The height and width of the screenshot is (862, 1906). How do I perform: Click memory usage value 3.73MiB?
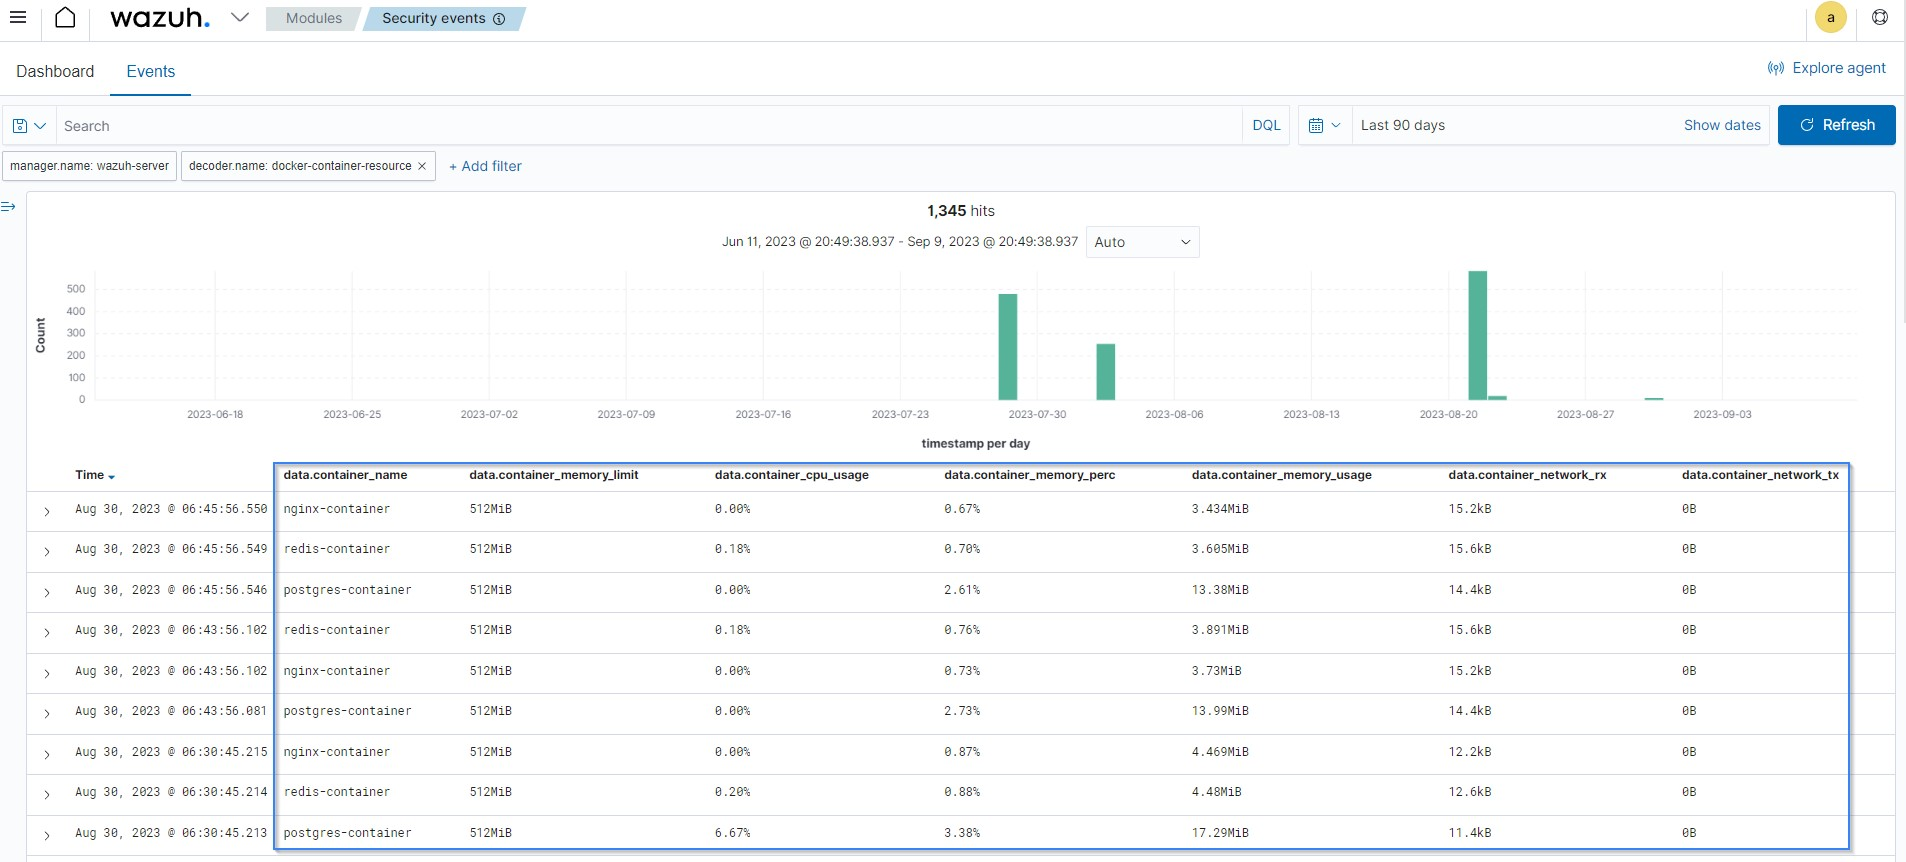[1216, 671]
